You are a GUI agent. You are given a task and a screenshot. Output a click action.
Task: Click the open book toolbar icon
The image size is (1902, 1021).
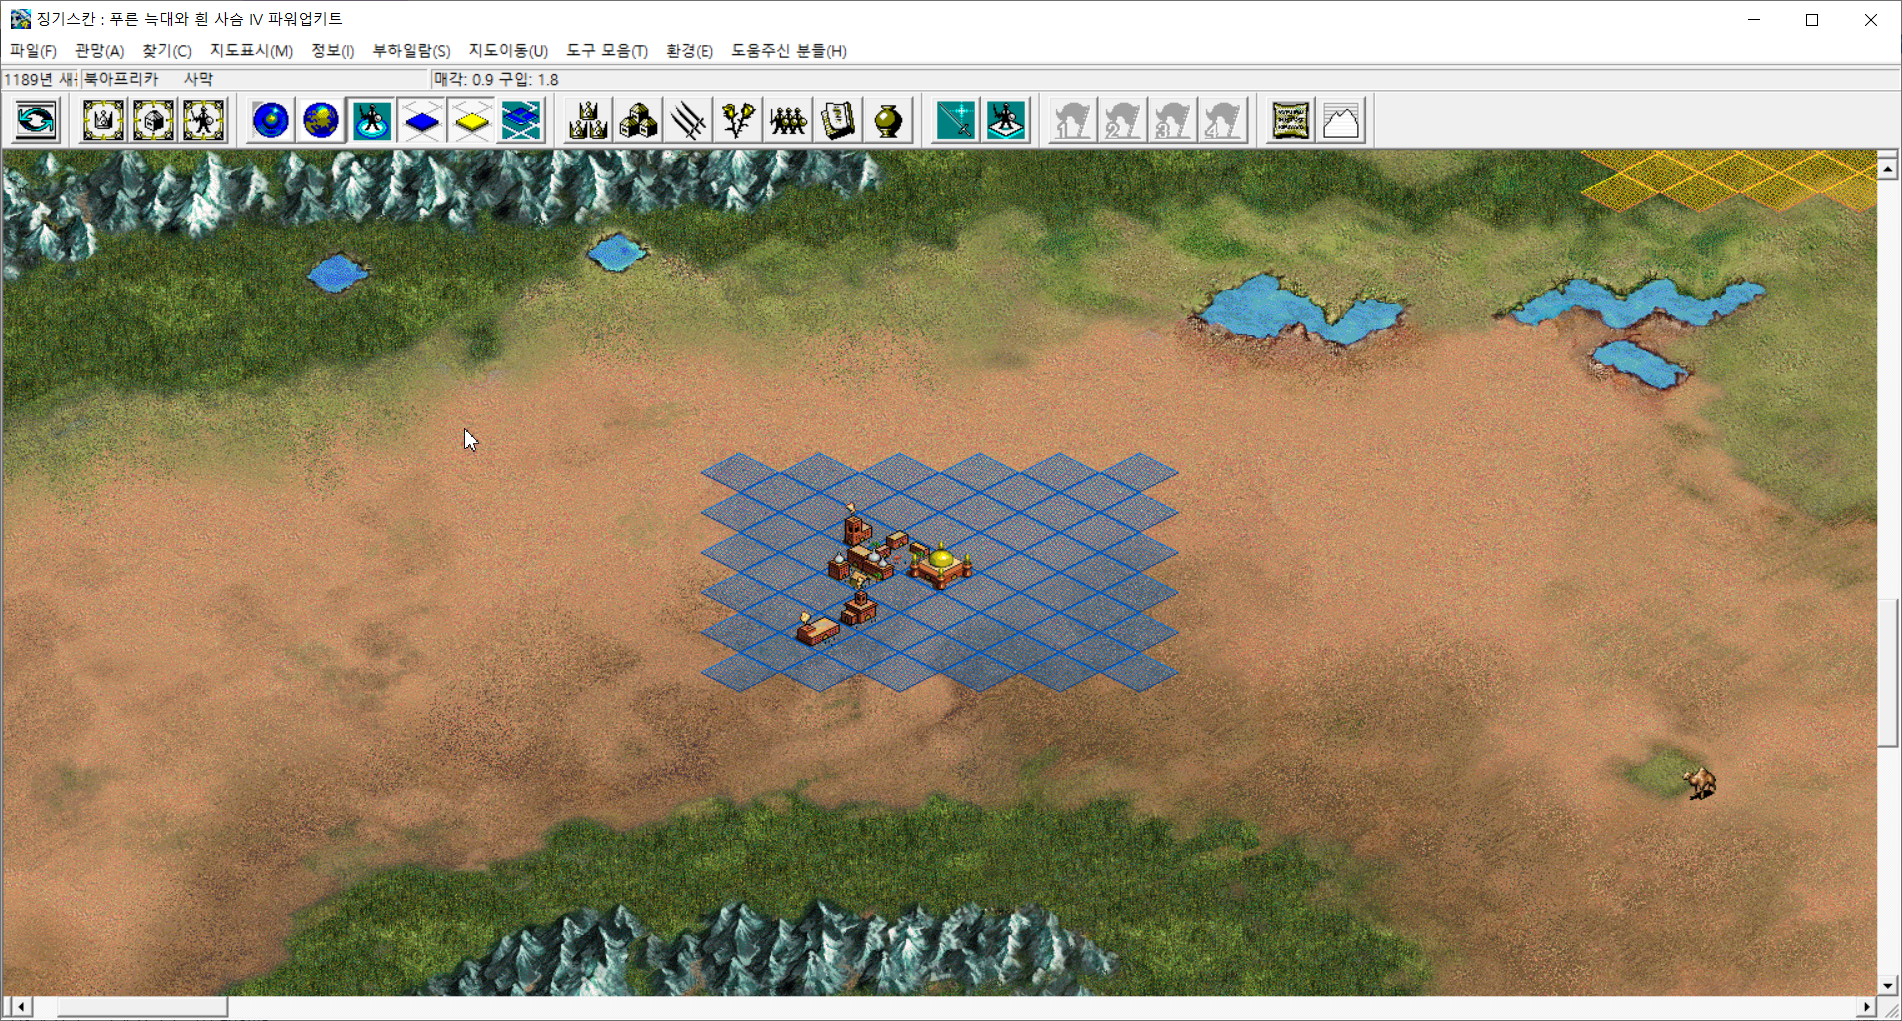[x=838, y=121]
